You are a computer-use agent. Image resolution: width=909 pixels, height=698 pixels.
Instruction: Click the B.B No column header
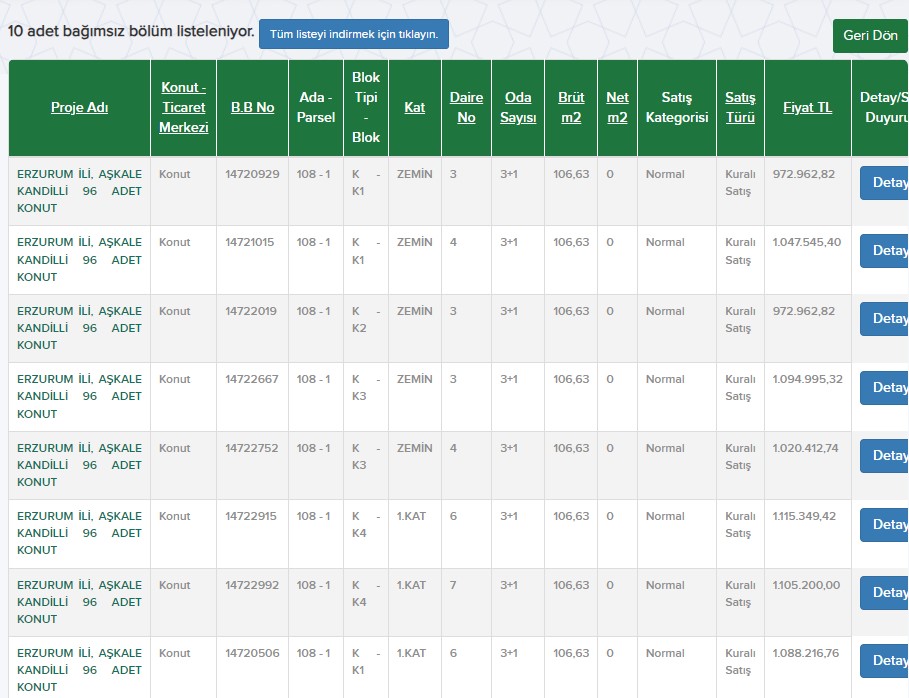[x=252, y=108]
